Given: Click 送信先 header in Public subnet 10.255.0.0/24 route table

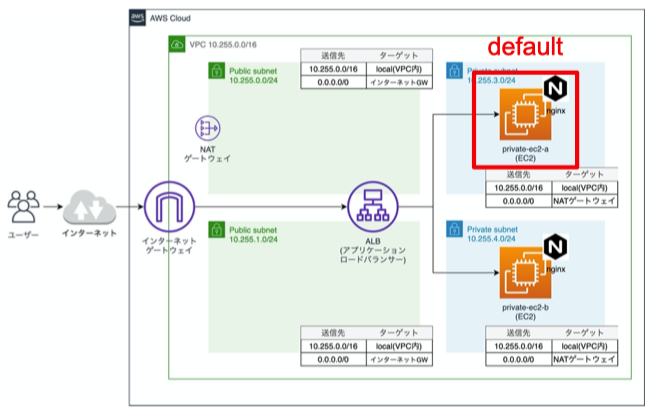Looking at the screenshot, I should [x=333, y=55].
